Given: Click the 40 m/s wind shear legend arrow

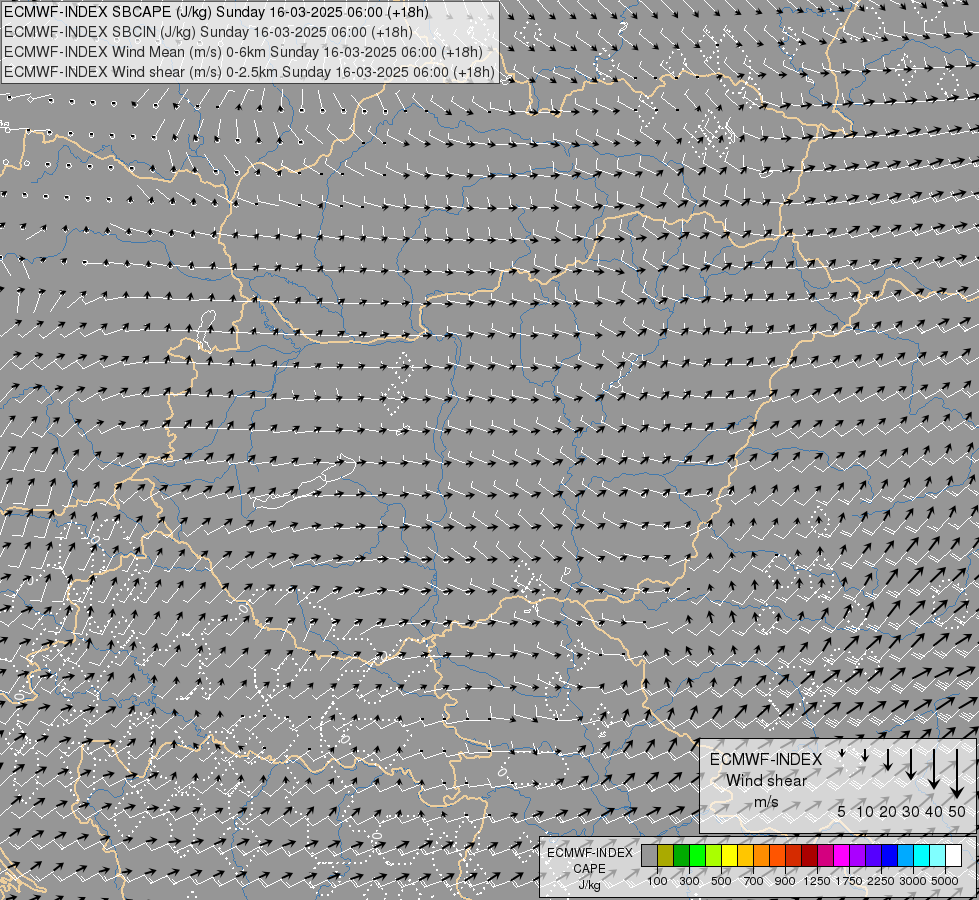Looking at the screenshot, I should pos(934,769).
